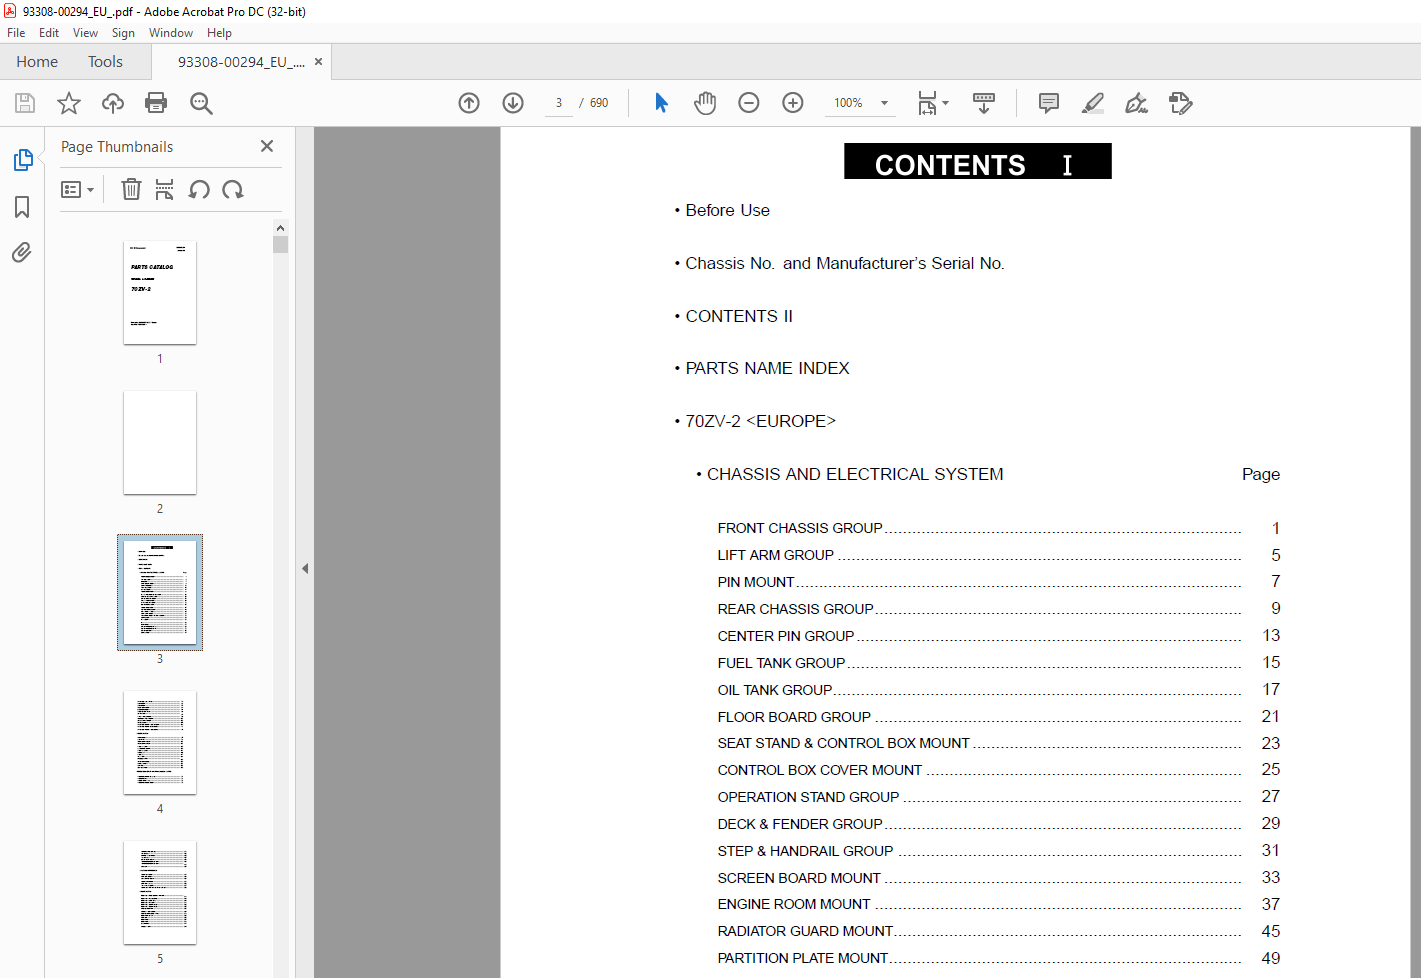Click the Stamp tool icon
This screenshot has width=1421, height=978.
[1181, 103]
